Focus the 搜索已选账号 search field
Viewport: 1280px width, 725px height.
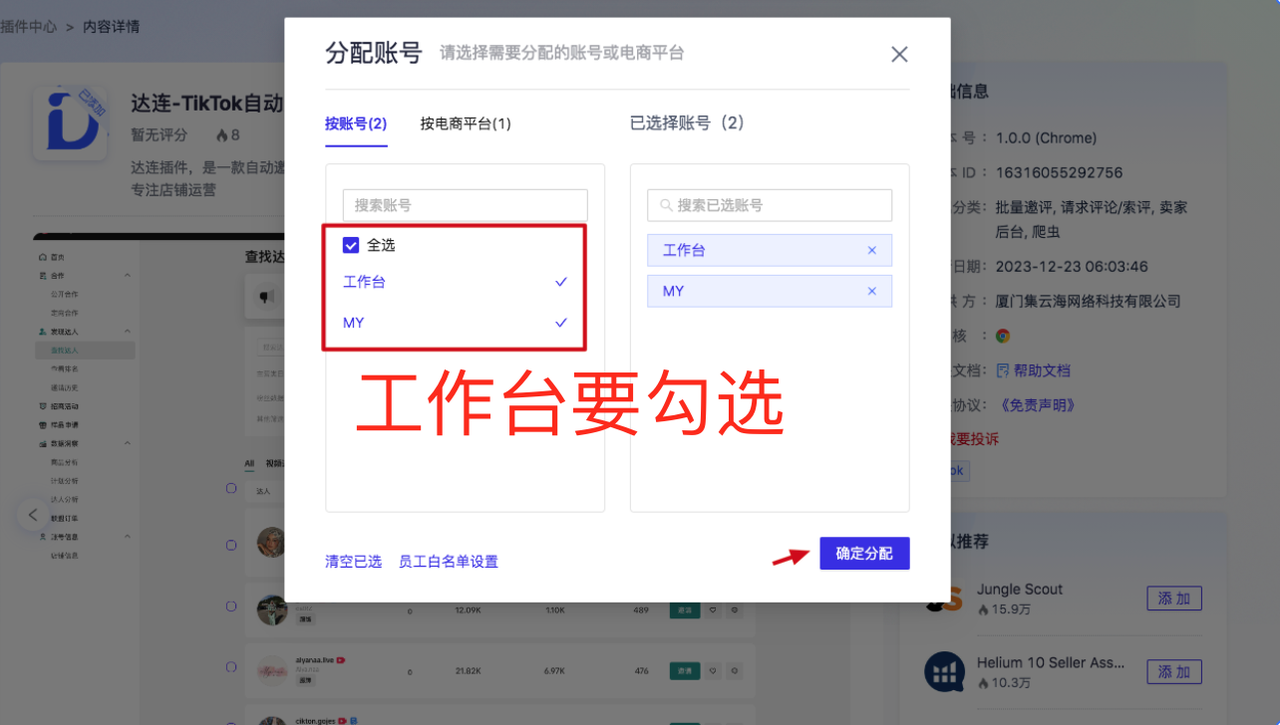click(769, 205)
